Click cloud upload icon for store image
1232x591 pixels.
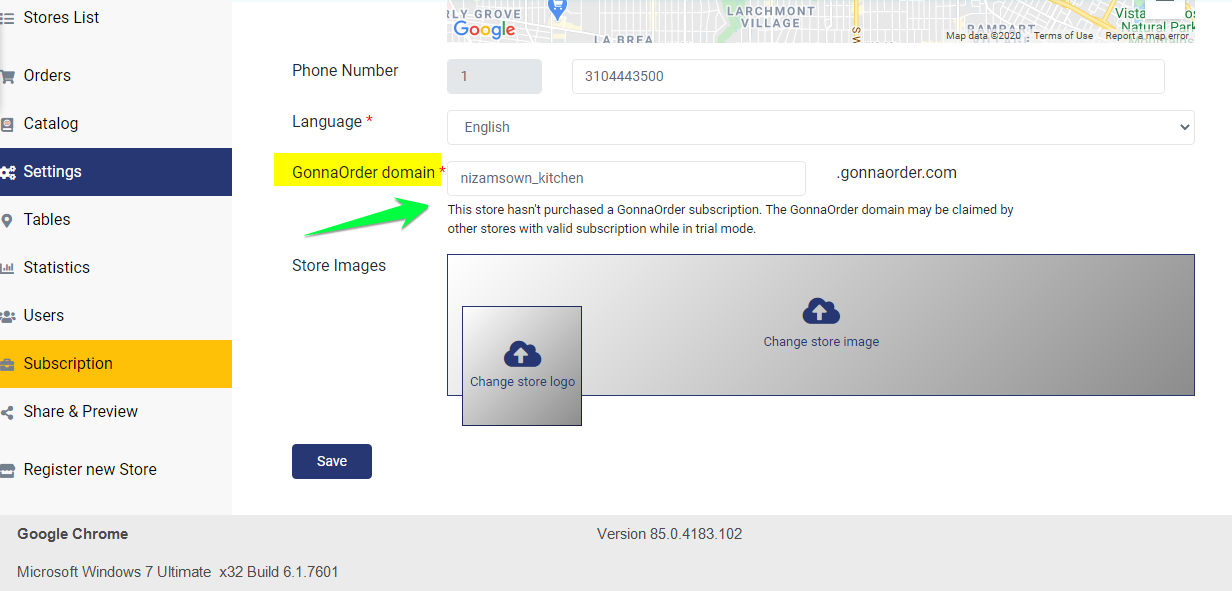(821, 311)
